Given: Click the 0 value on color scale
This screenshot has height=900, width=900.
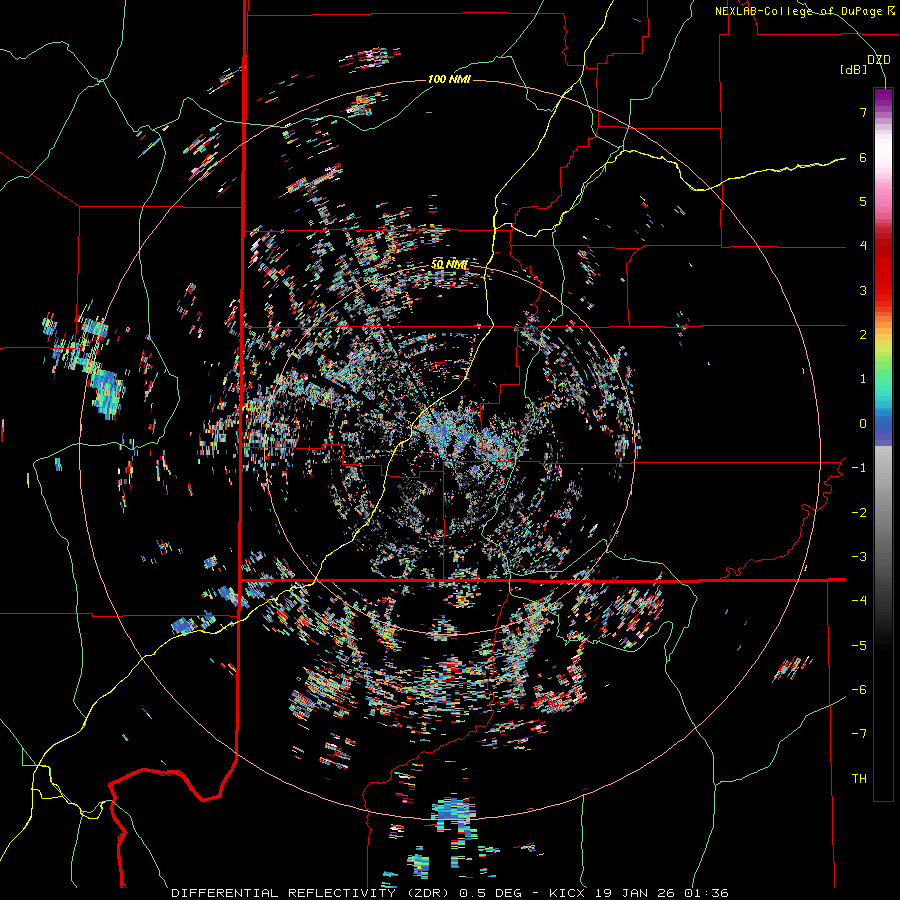Looking at the screenshot, I should pos(863,424).
